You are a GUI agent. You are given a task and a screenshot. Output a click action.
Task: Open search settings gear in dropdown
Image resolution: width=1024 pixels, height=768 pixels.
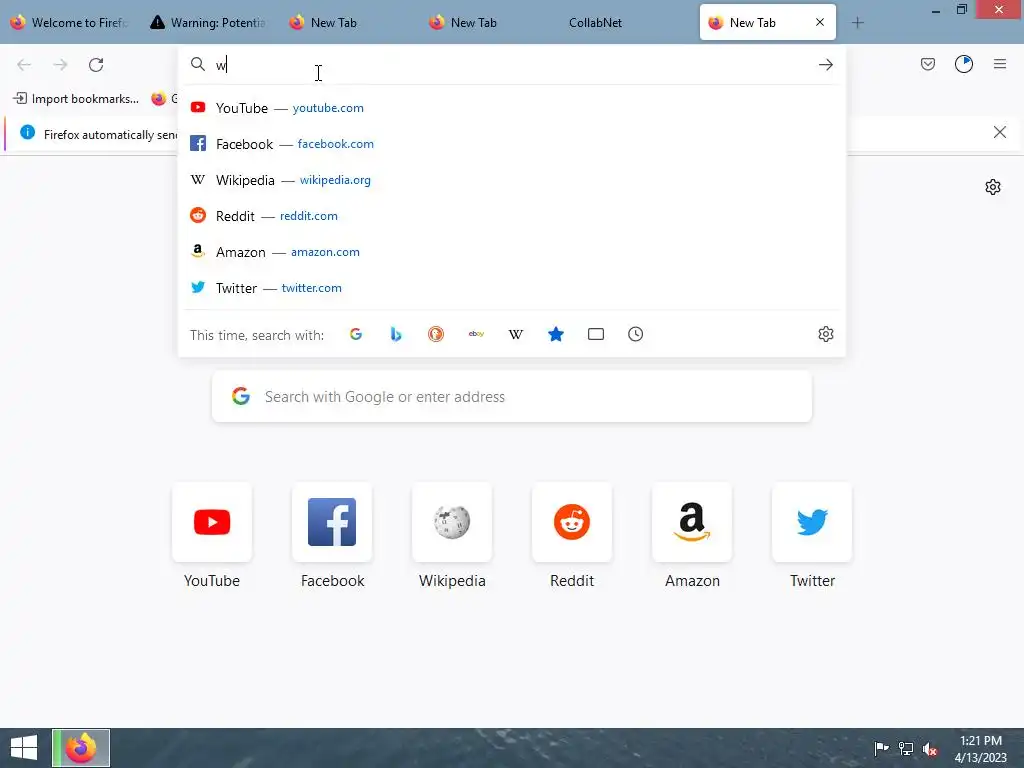pos(825,334)
